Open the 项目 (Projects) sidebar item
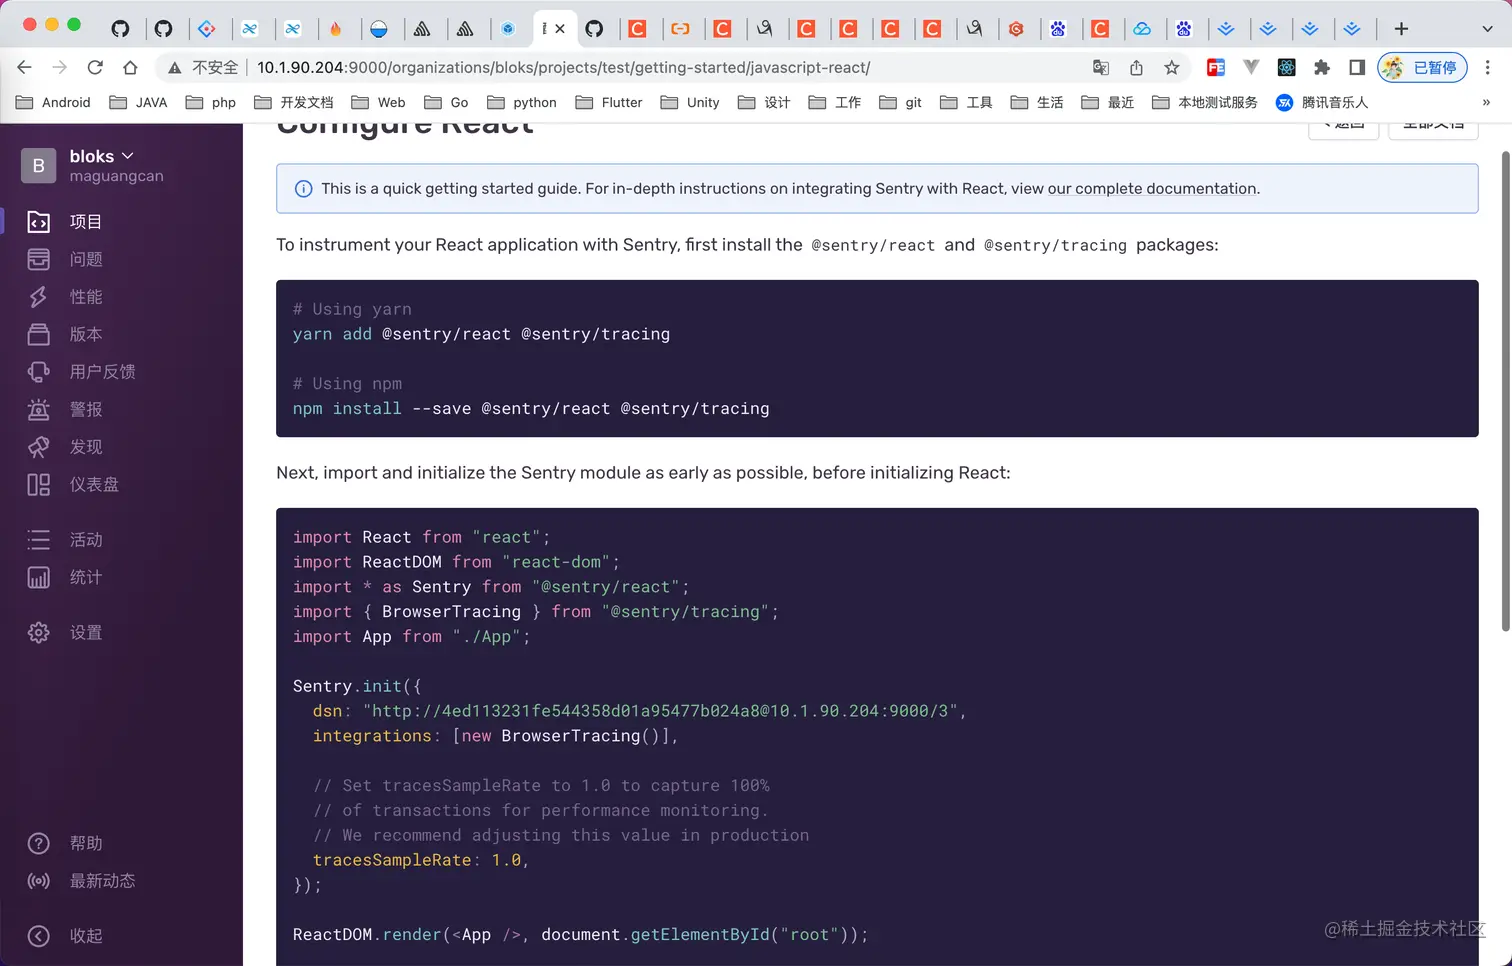This screenshot has height=966, width=1512. click(66, 222)
